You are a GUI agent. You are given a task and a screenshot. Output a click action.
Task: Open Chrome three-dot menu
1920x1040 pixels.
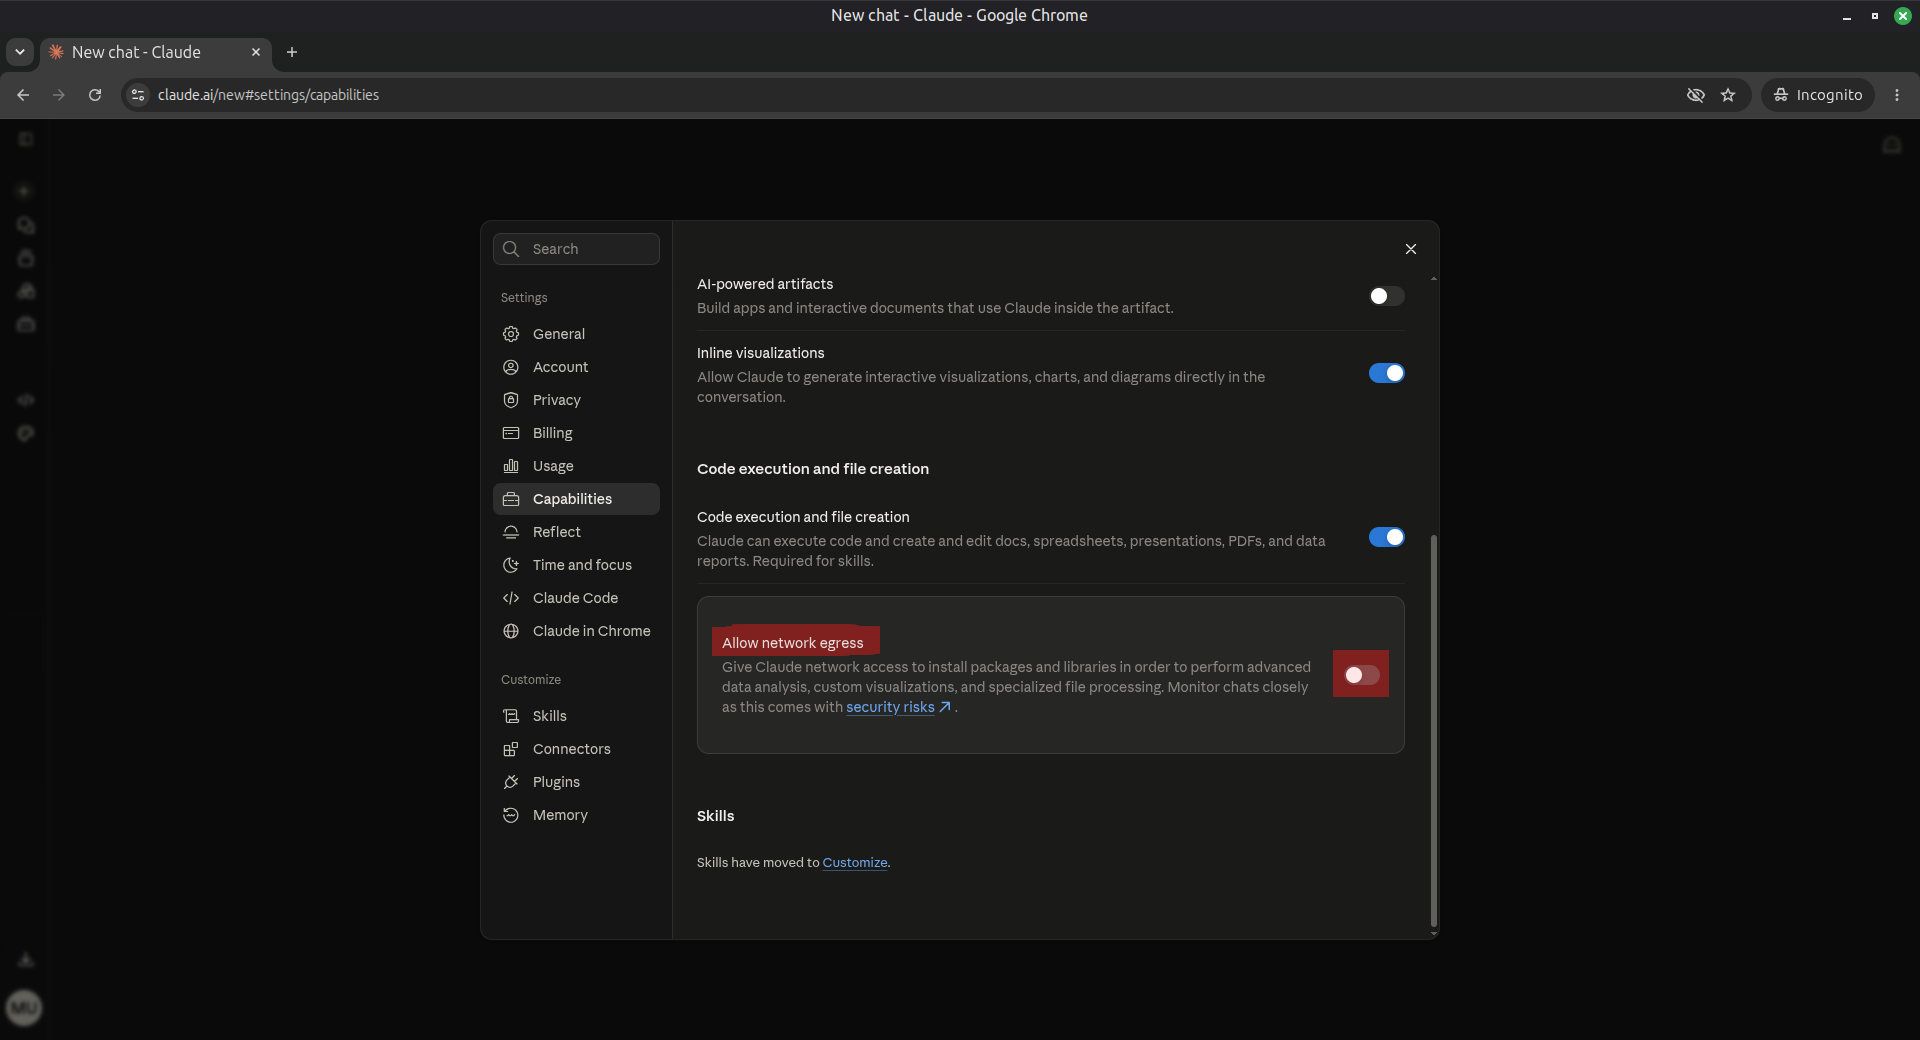click(1897, 95)
